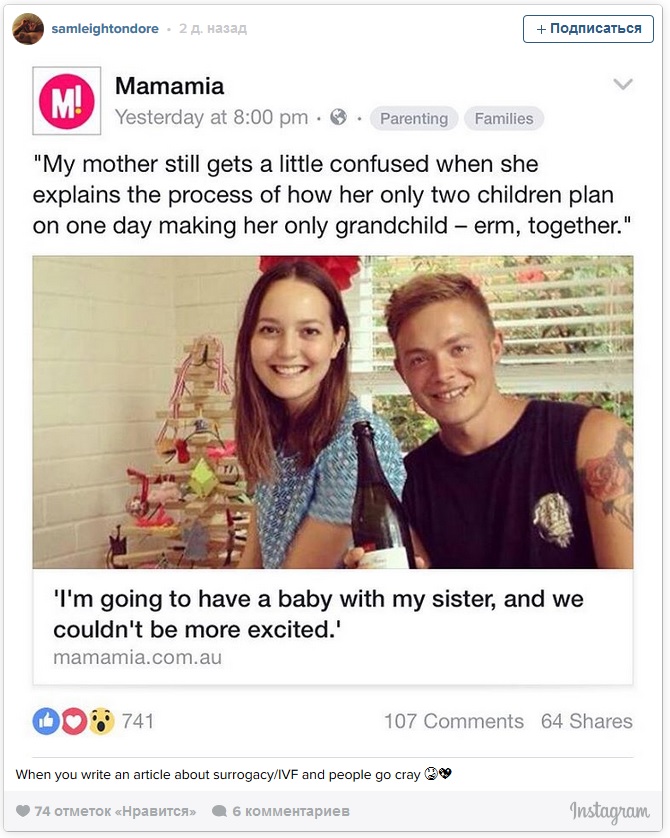Image resolution: width=670 pixels, height=838 pixels.
Task: Visit the mamamia.com.au link
Action: coord(137,658)
